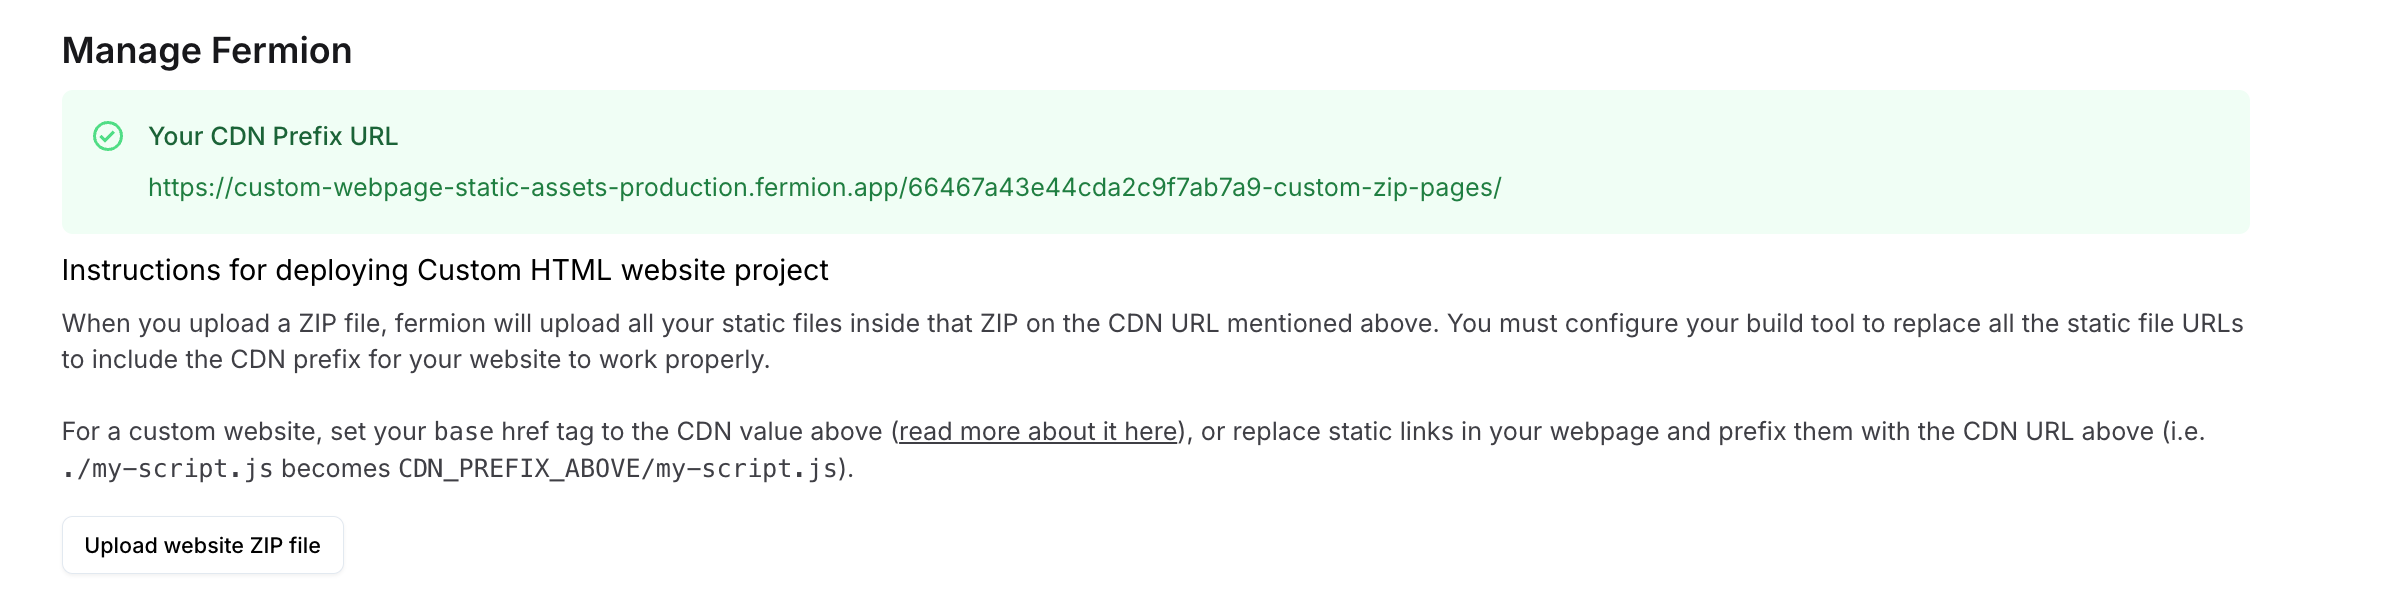Select the Manage Fermion heading
Screen dimensions: 2382x596
point(207,47)
